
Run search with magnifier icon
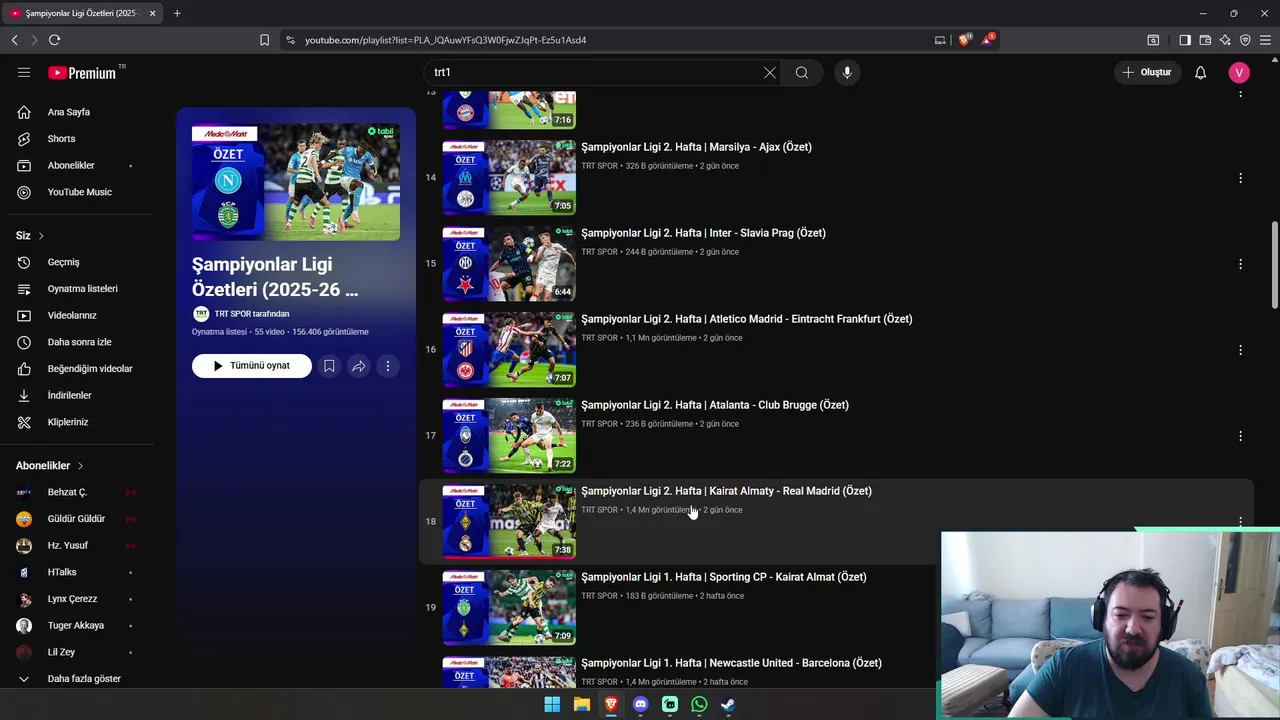tap(802, 72)
